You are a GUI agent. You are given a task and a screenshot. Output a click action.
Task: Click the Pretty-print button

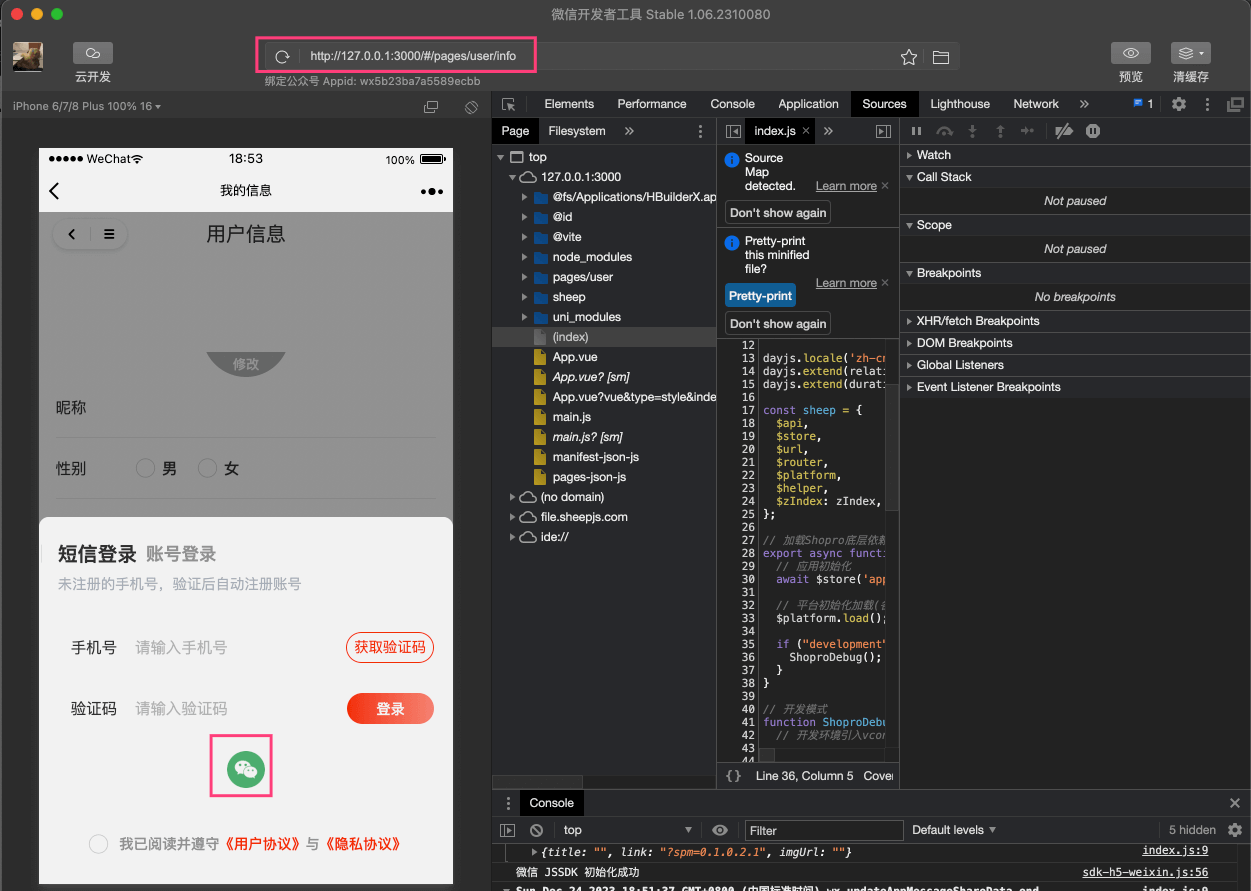[760, 296]
